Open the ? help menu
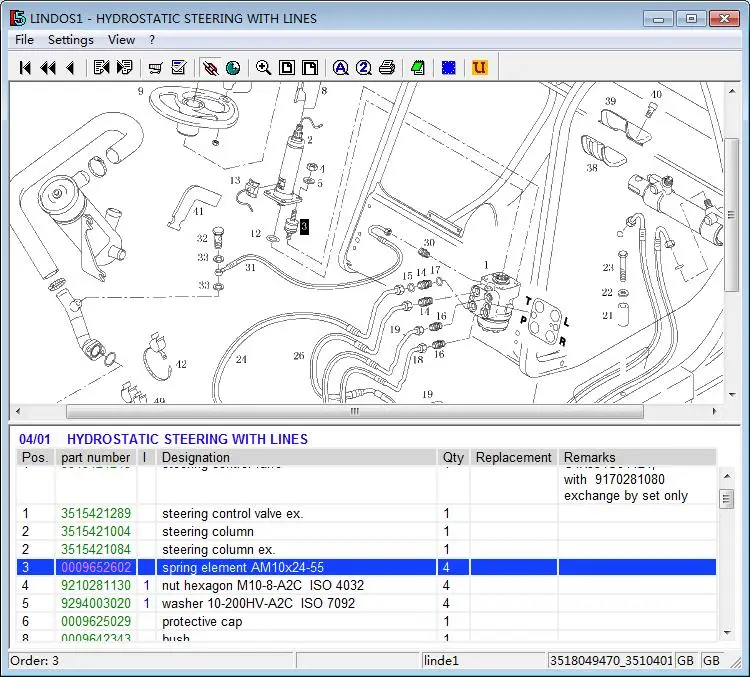Viewport: 750px width, 677px height. point(152,40)
